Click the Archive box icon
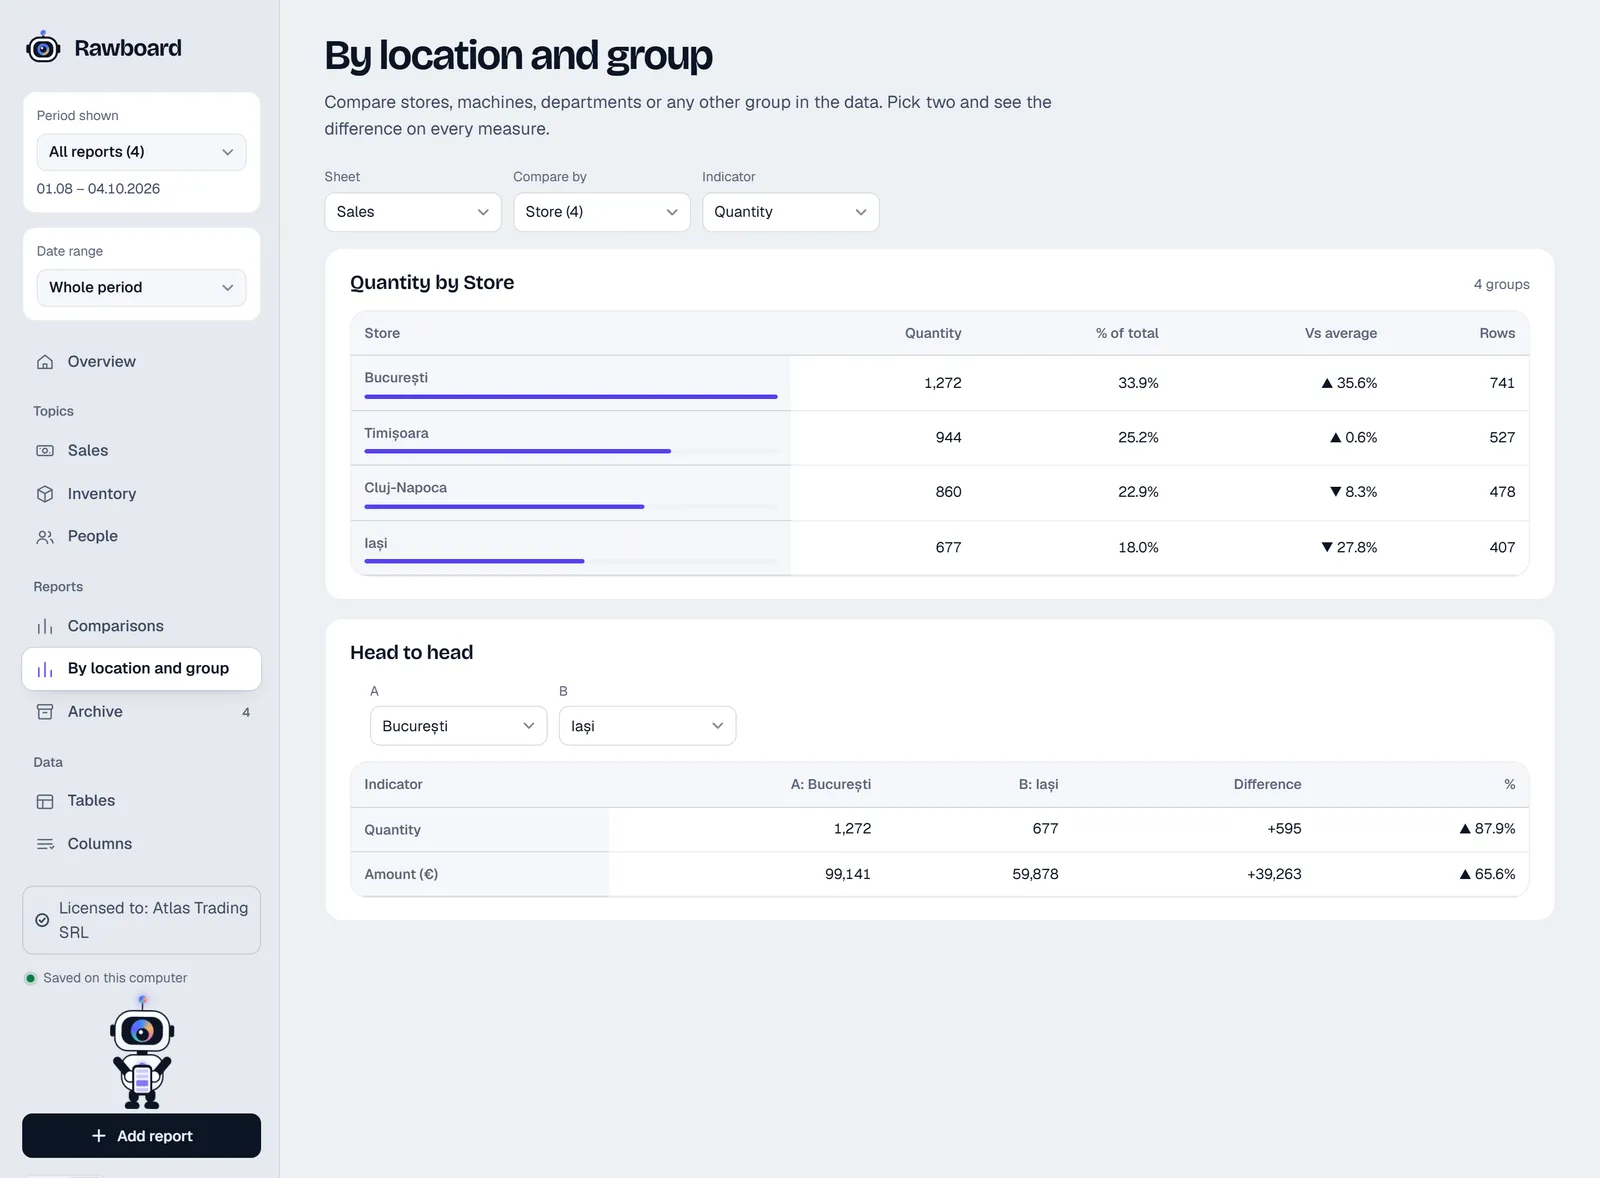Image resolution: width=1600 pixels, height=1178 pixels. coord(45,712)
